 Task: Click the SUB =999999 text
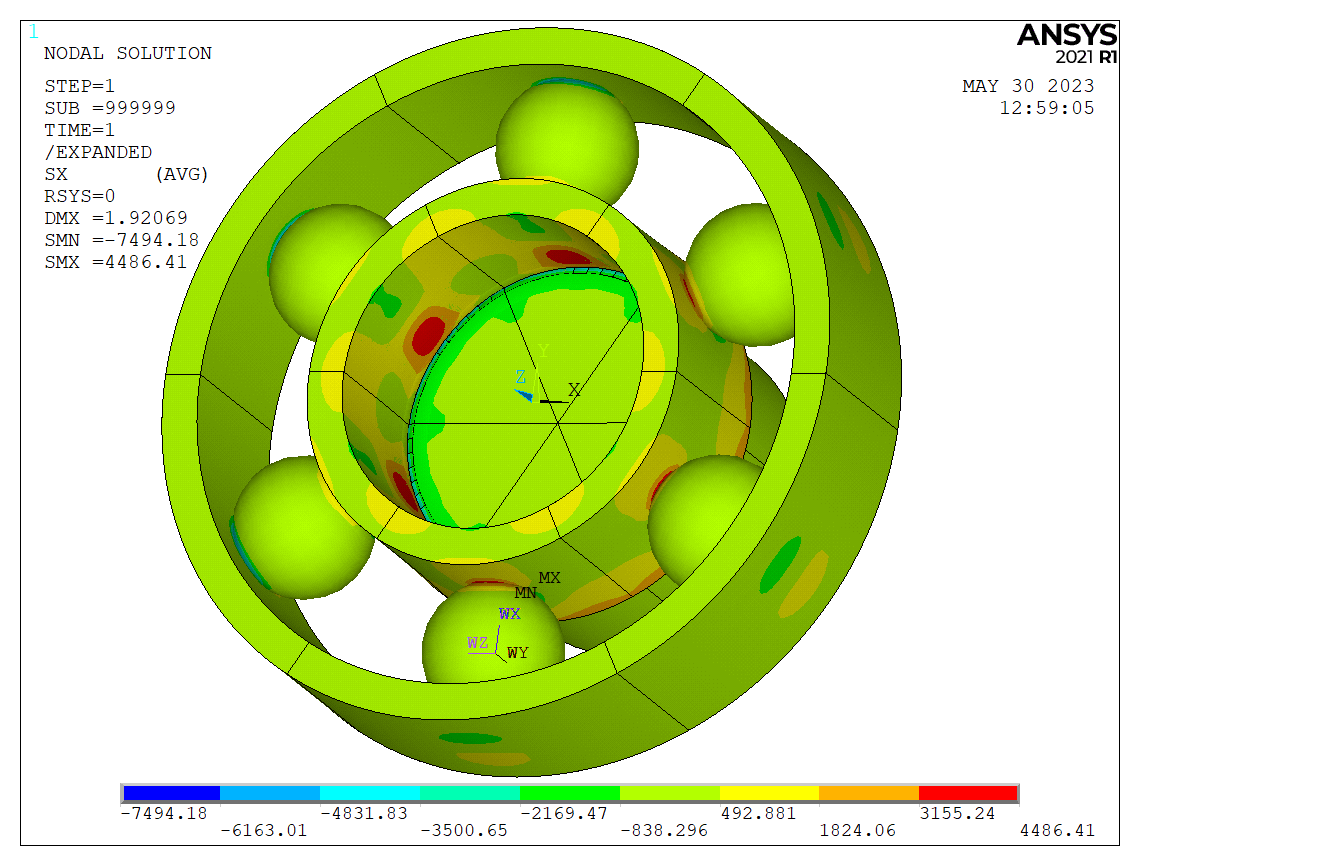(x=110, y=108)
